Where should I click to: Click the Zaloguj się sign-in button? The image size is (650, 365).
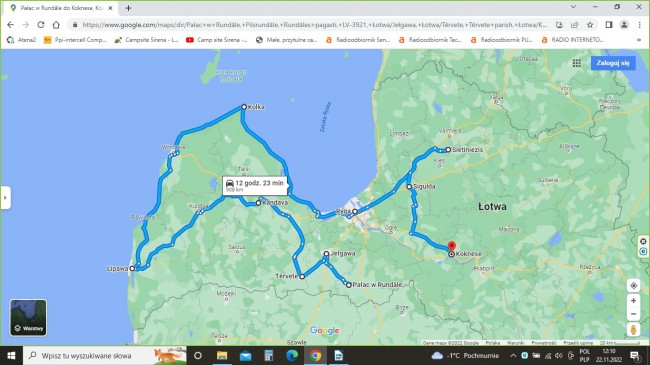tap(613, 63)
